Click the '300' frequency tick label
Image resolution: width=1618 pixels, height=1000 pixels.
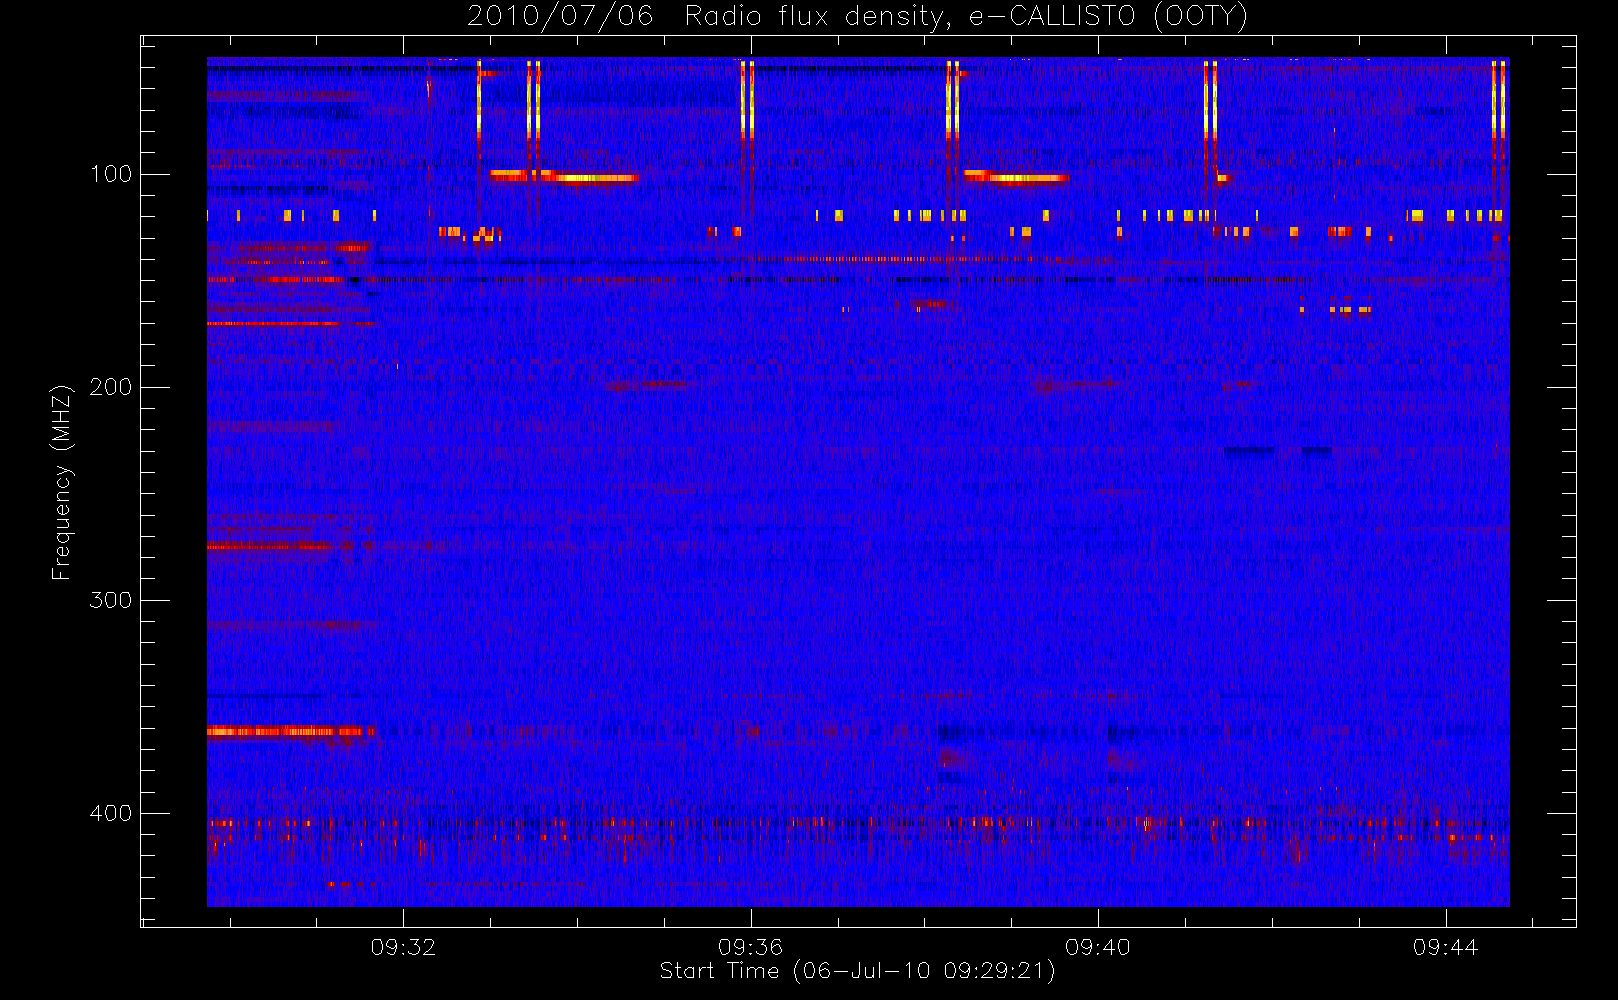(111, 600)
